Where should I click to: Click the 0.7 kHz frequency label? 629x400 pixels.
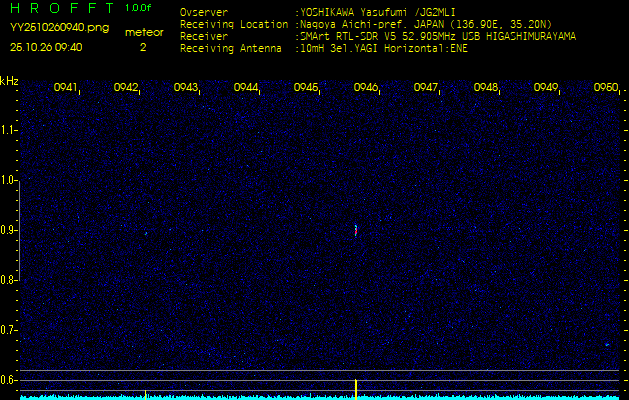9,330
